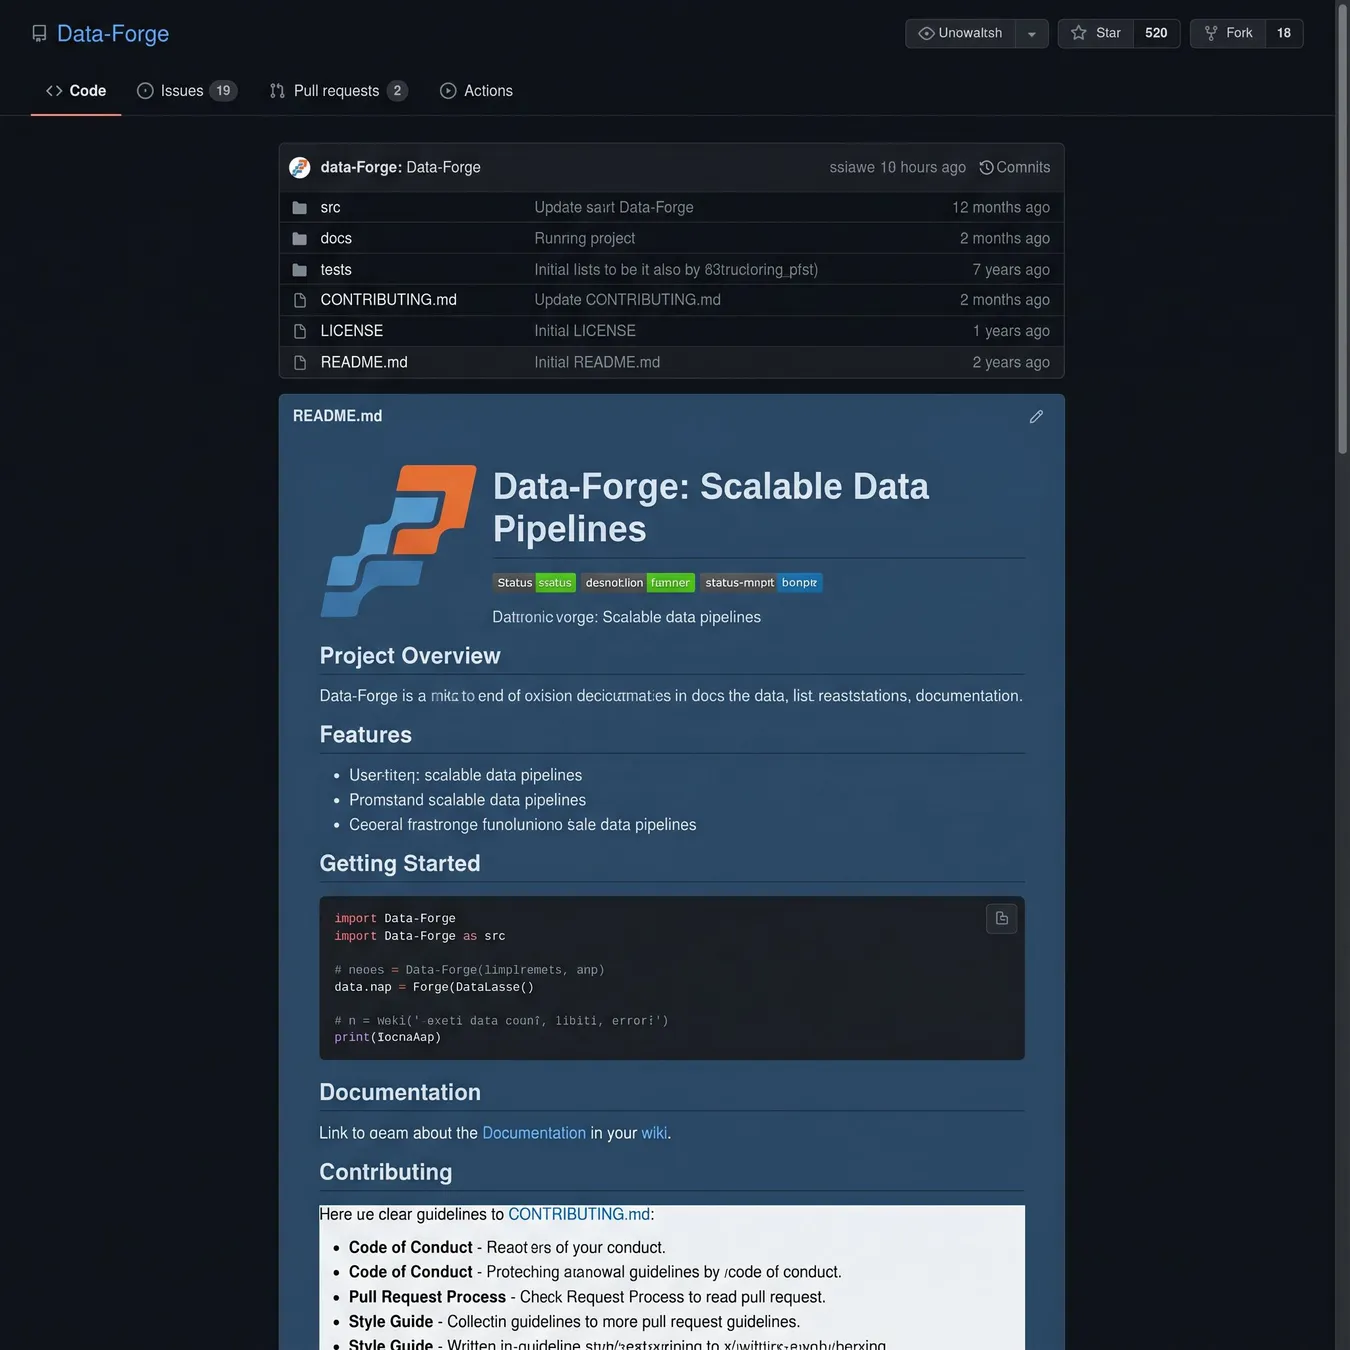1350x1350 pixels.
Task: Click the Commits history clock icon
Action: [x=986, y=167]
